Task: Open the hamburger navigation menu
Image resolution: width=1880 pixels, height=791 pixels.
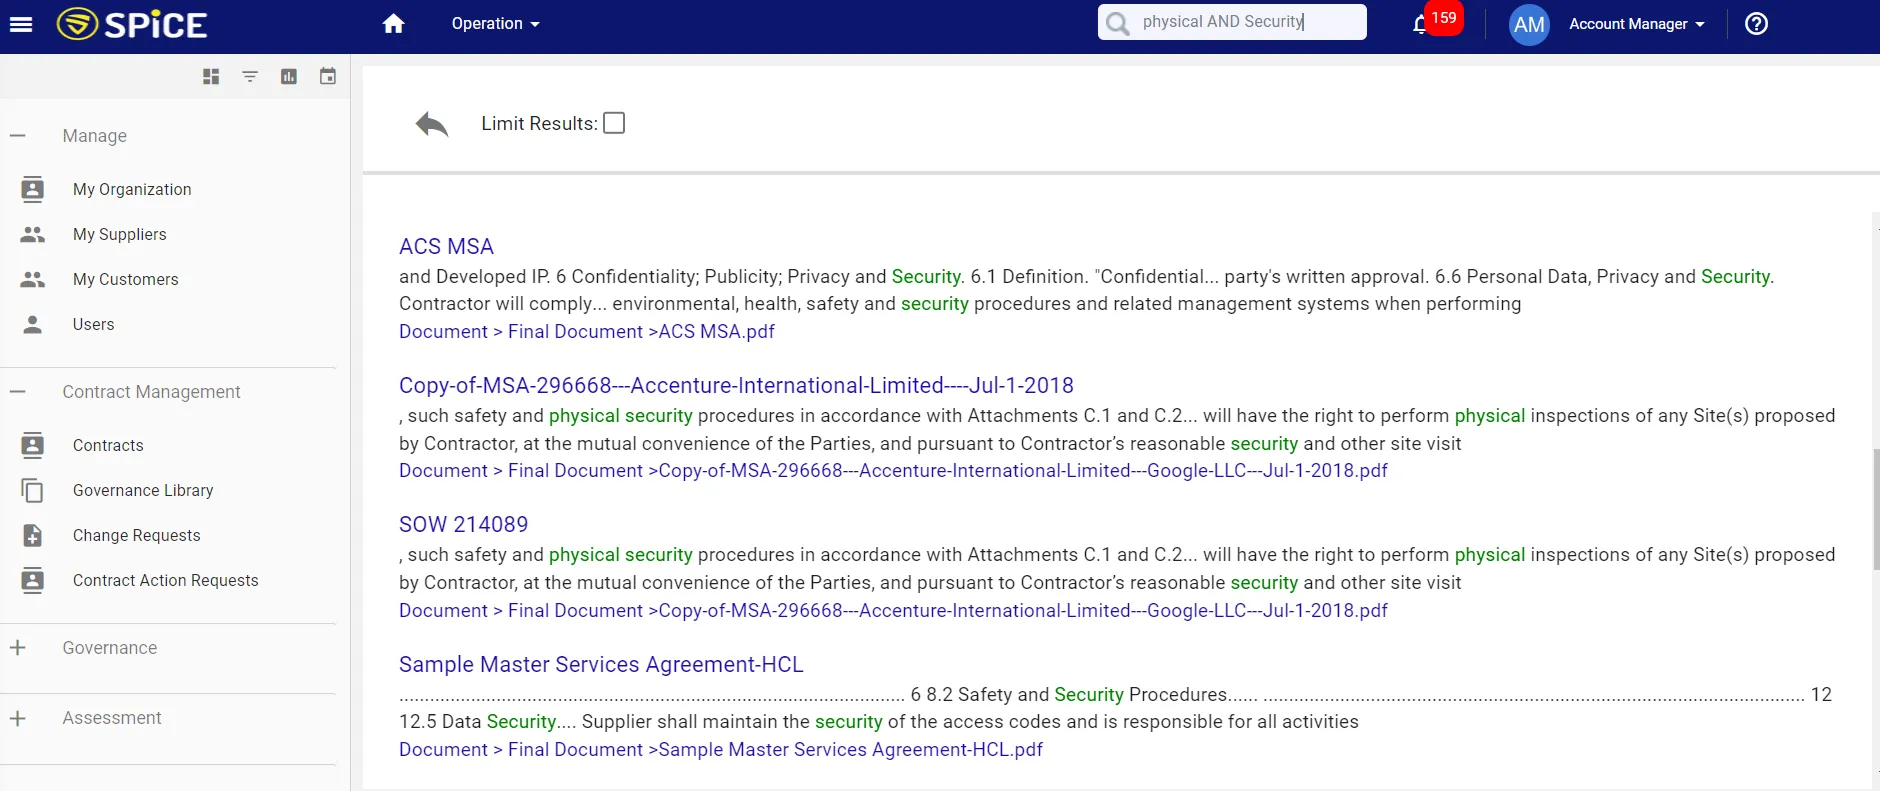Action: [x=21, y=24]
